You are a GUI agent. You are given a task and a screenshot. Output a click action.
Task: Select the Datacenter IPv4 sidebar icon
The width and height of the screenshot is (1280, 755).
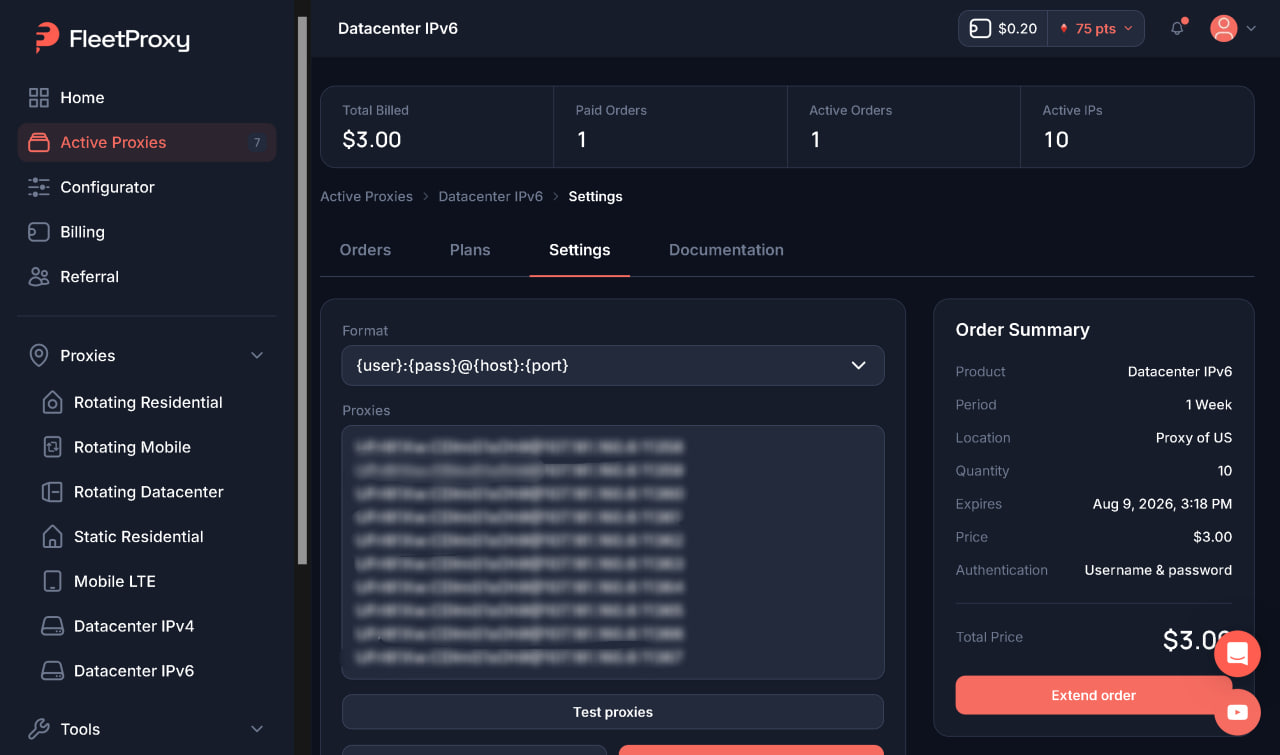pyautogui.click(x=52, y=626)
